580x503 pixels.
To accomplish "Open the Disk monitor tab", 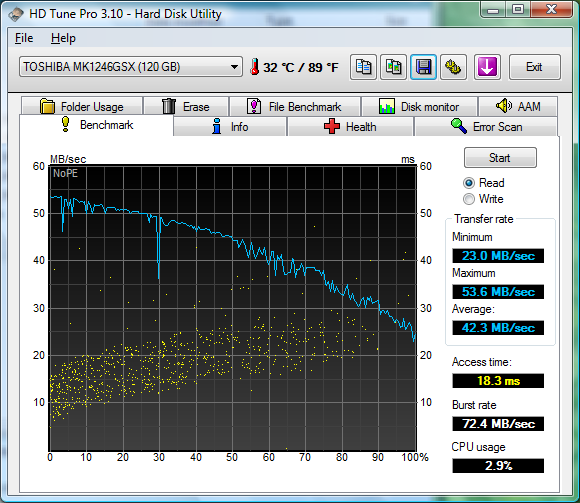I will [419, 107].
